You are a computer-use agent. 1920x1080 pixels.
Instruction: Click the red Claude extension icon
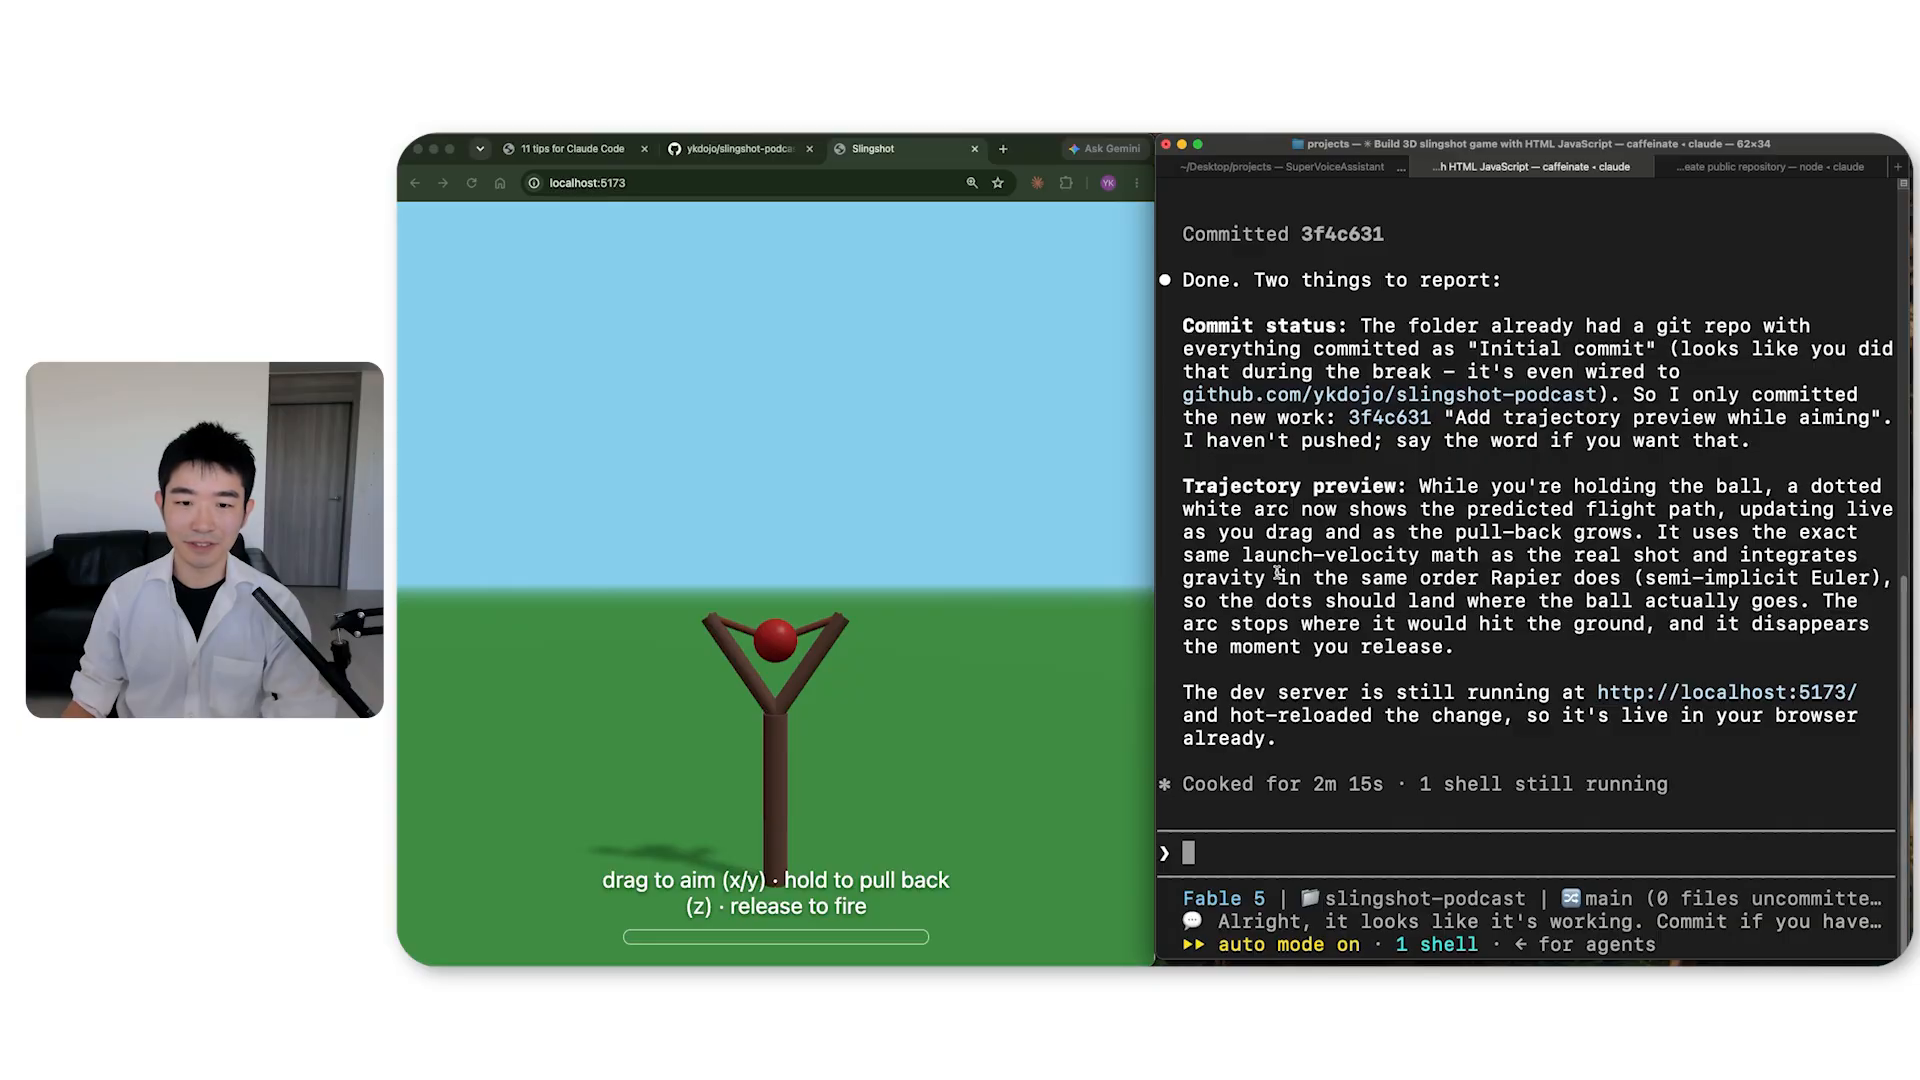click(x=1037, y=183)
